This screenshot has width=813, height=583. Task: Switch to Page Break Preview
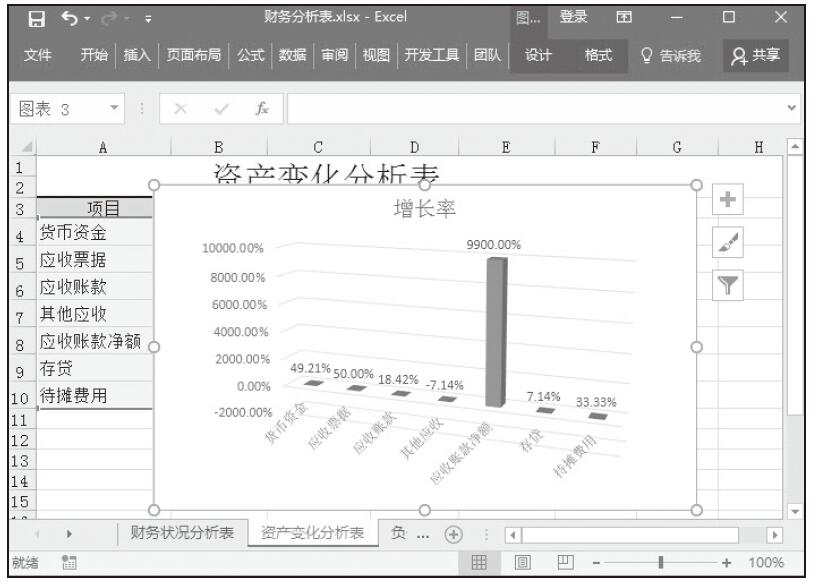[563, 563]
